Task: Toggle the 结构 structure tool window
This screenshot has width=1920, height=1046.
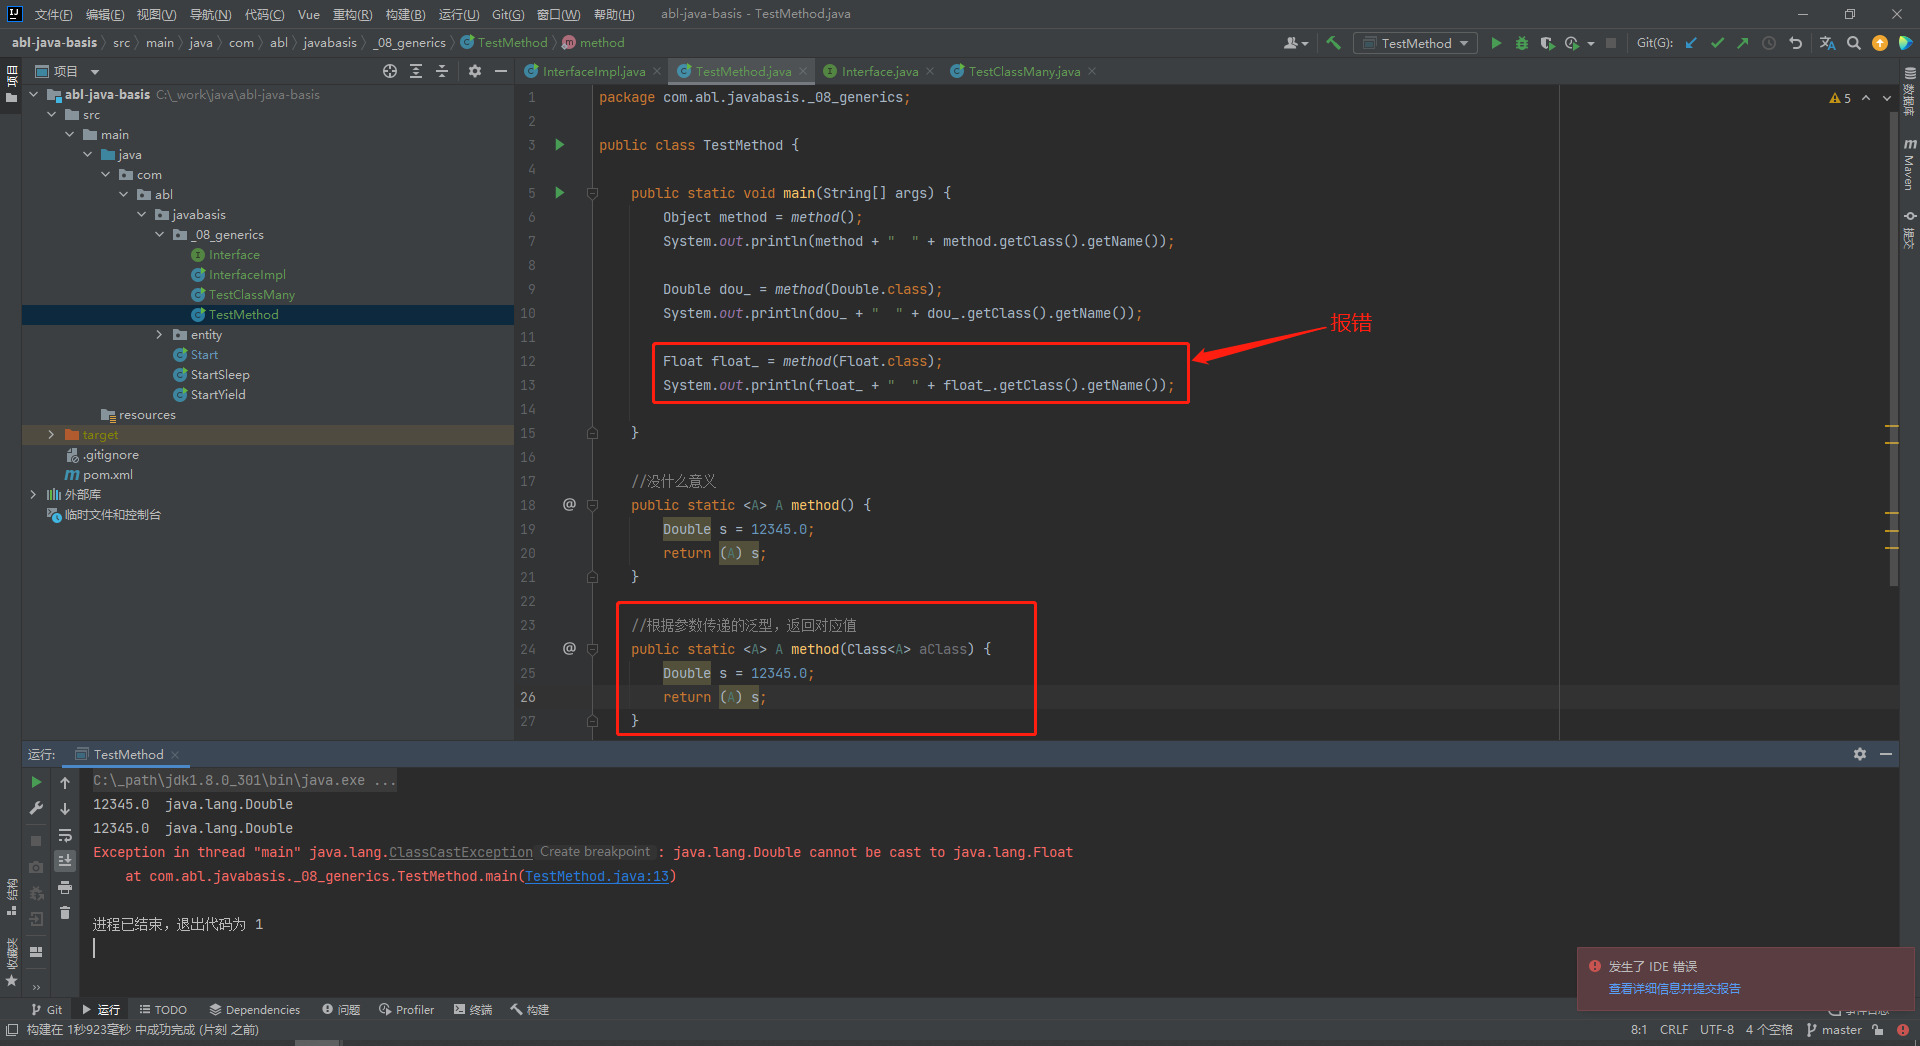Action: [x=11, y=897]
